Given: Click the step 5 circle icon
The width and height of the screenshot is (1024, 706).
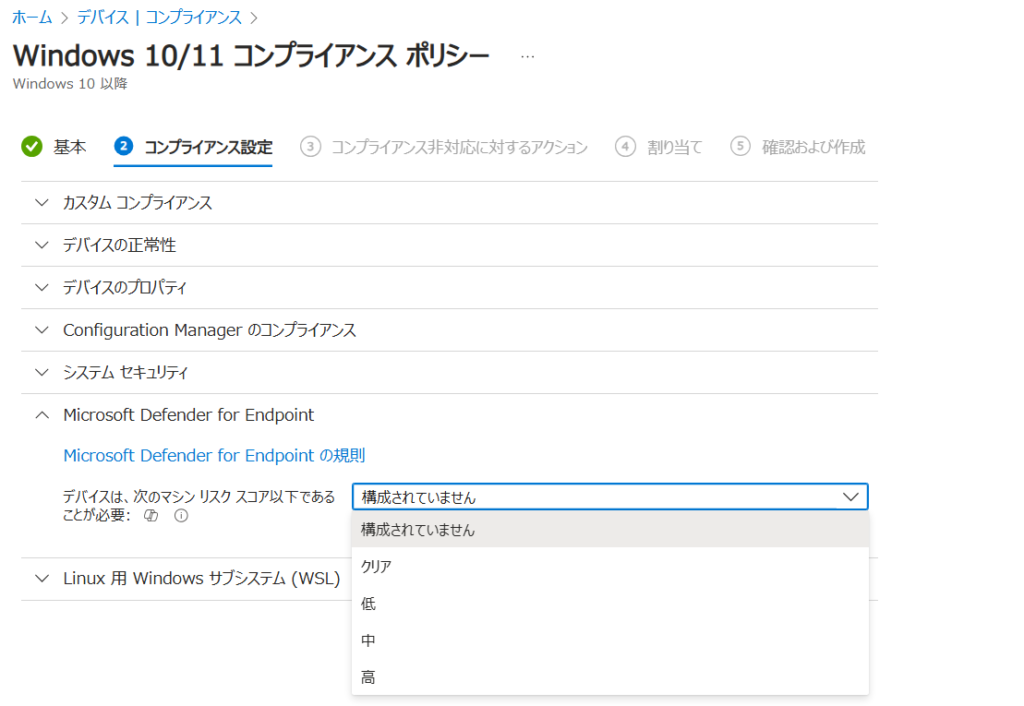Looking at the screenshot, I should (740, 146).
